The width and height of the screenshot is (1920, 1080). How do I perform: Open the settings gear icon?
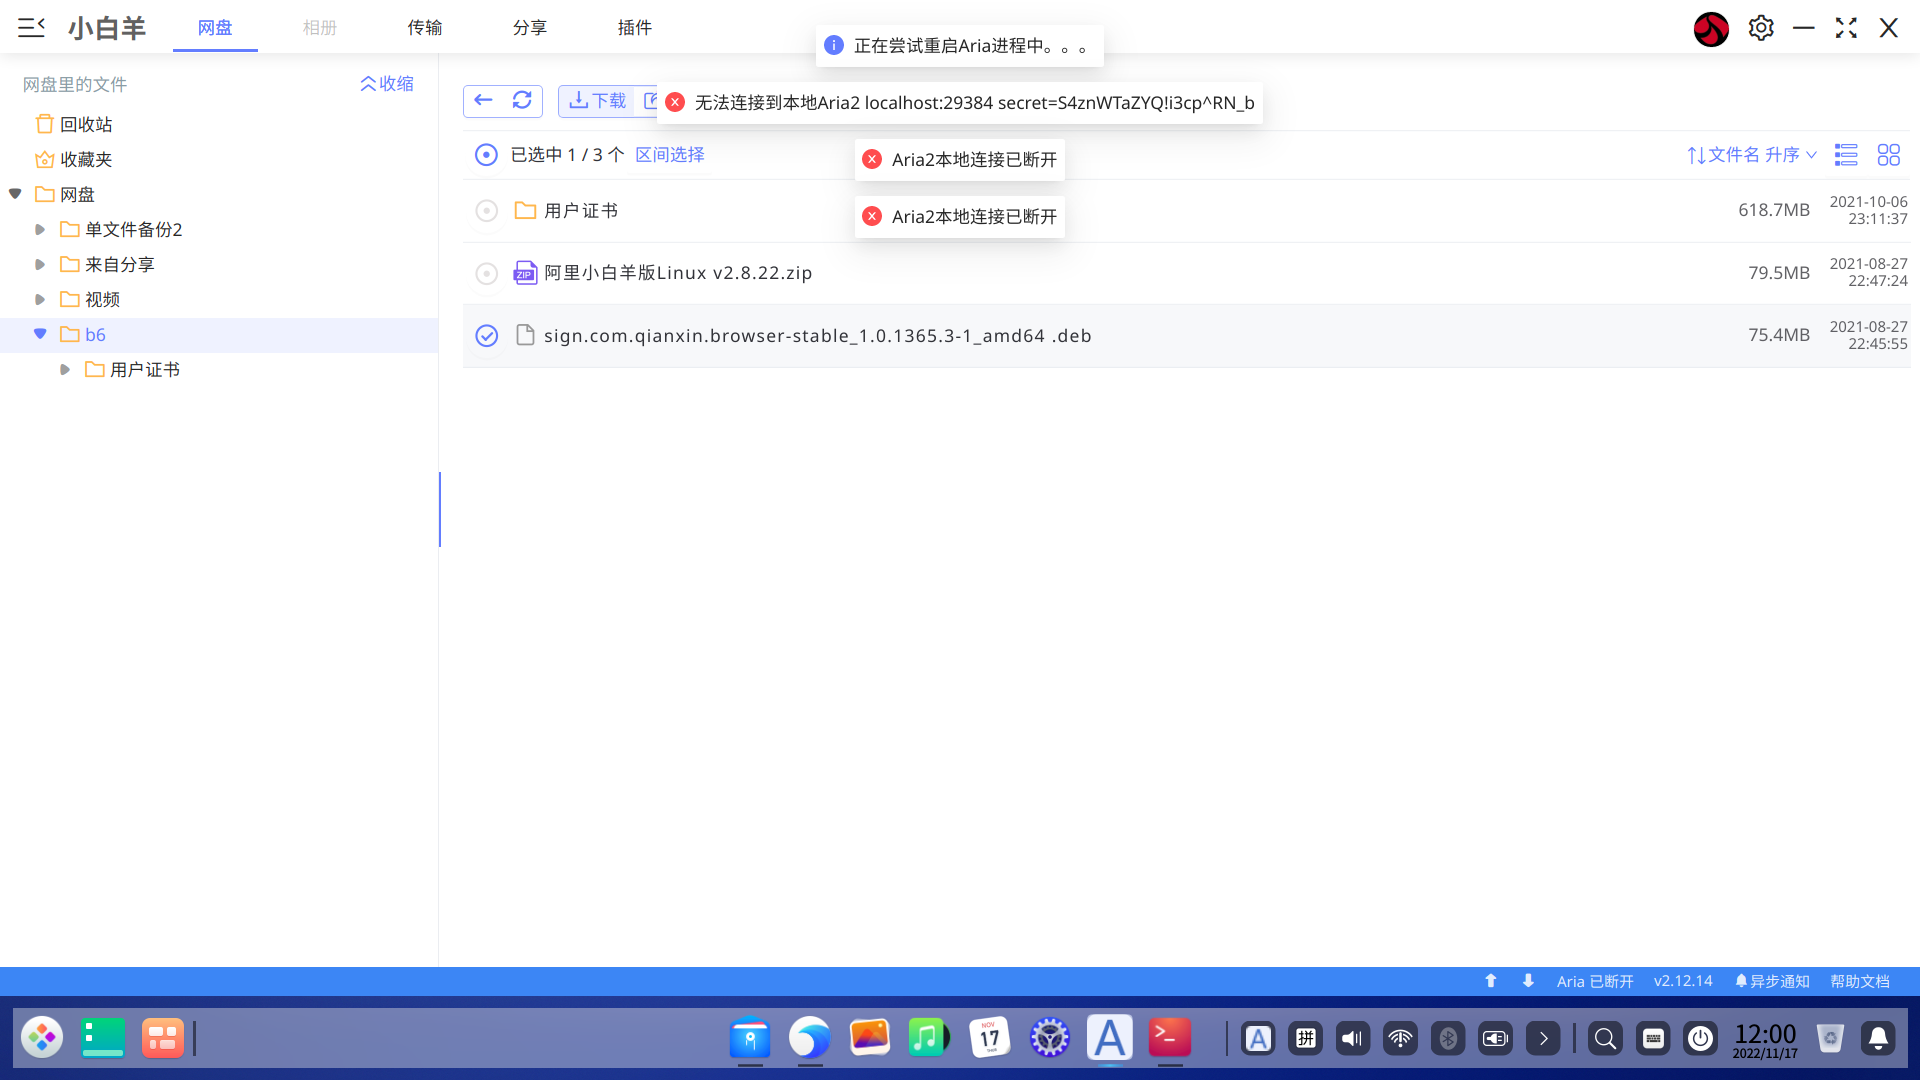[1761, 28]
